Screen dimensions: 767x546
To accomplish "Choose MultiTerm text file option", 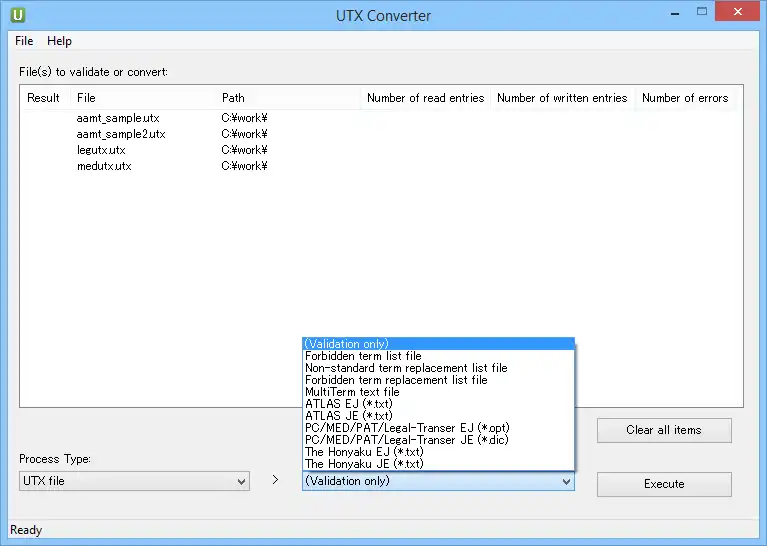I will coord(438,392).
